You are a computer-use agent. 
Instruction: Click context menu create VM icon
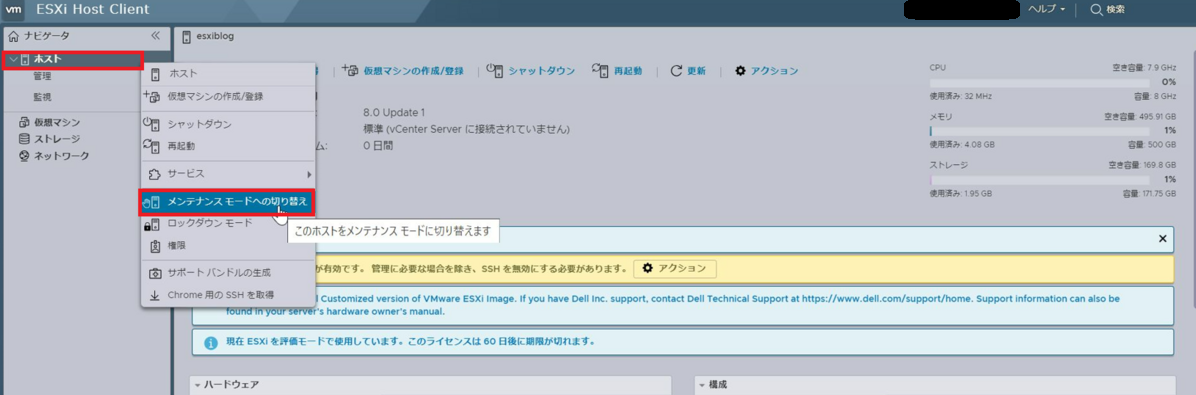pyautogui.click(x=152, y=96)
